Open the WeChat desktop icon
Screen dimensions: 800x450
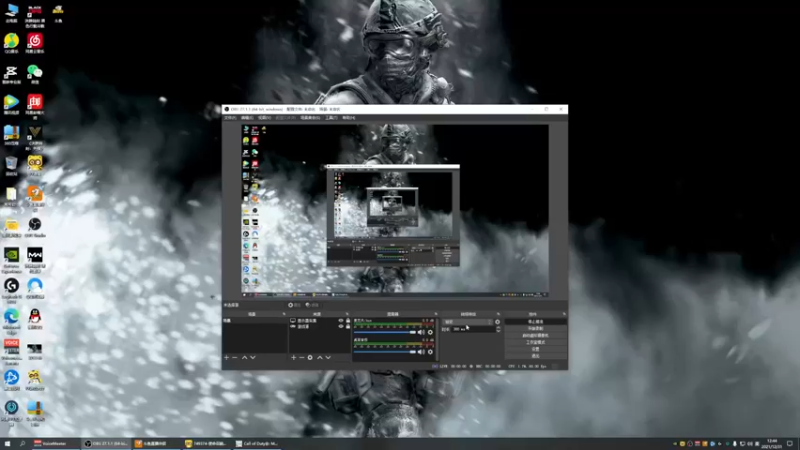(35, 74)
